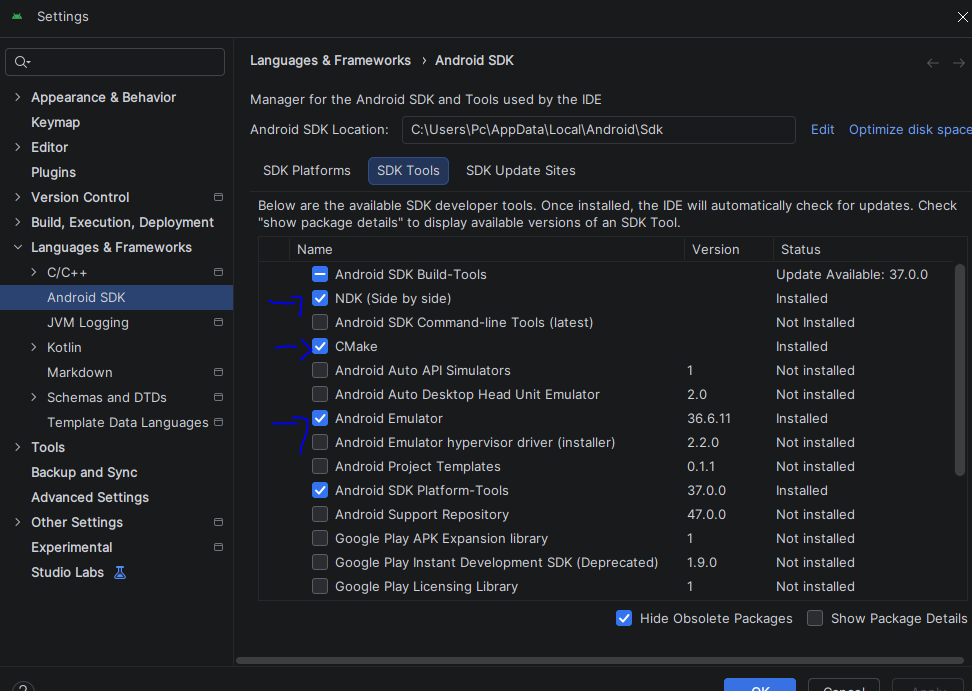
Task: Expand Build, Execution, Deployment section
Action: 17,222
